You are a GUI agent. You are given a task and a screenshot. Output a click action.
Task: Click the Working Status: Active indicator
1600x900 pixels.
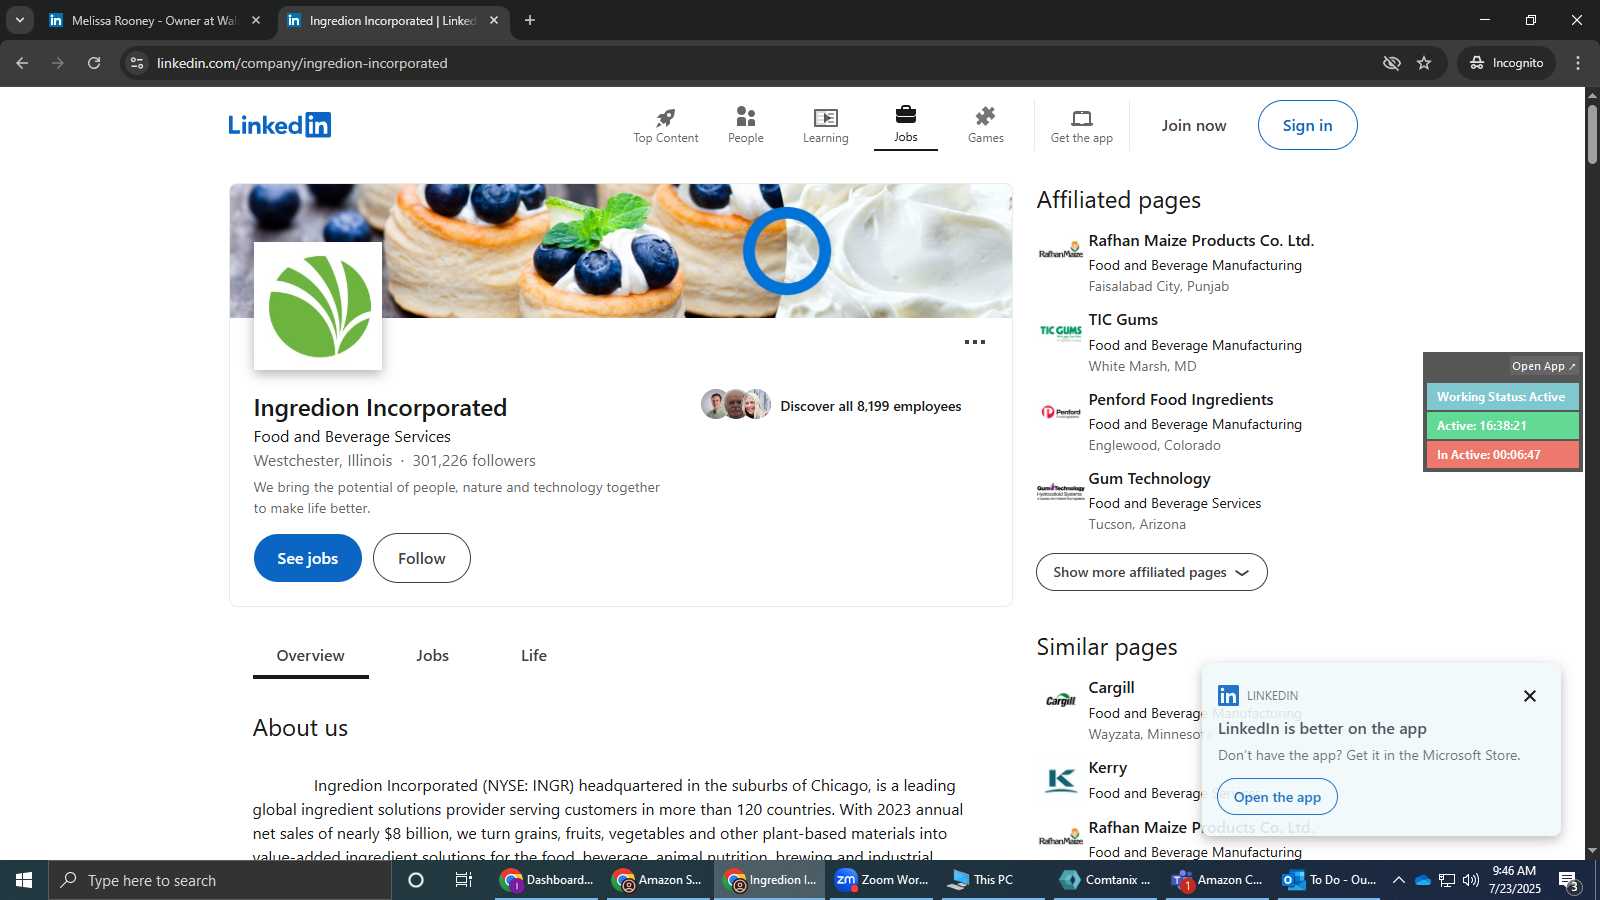[1501, 397]
